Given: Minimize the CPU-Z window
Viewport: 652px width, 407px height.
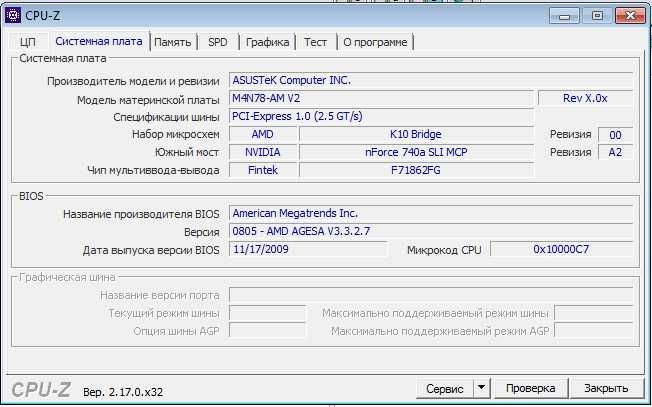Looking at the screenshot, I should click(564, 16).
